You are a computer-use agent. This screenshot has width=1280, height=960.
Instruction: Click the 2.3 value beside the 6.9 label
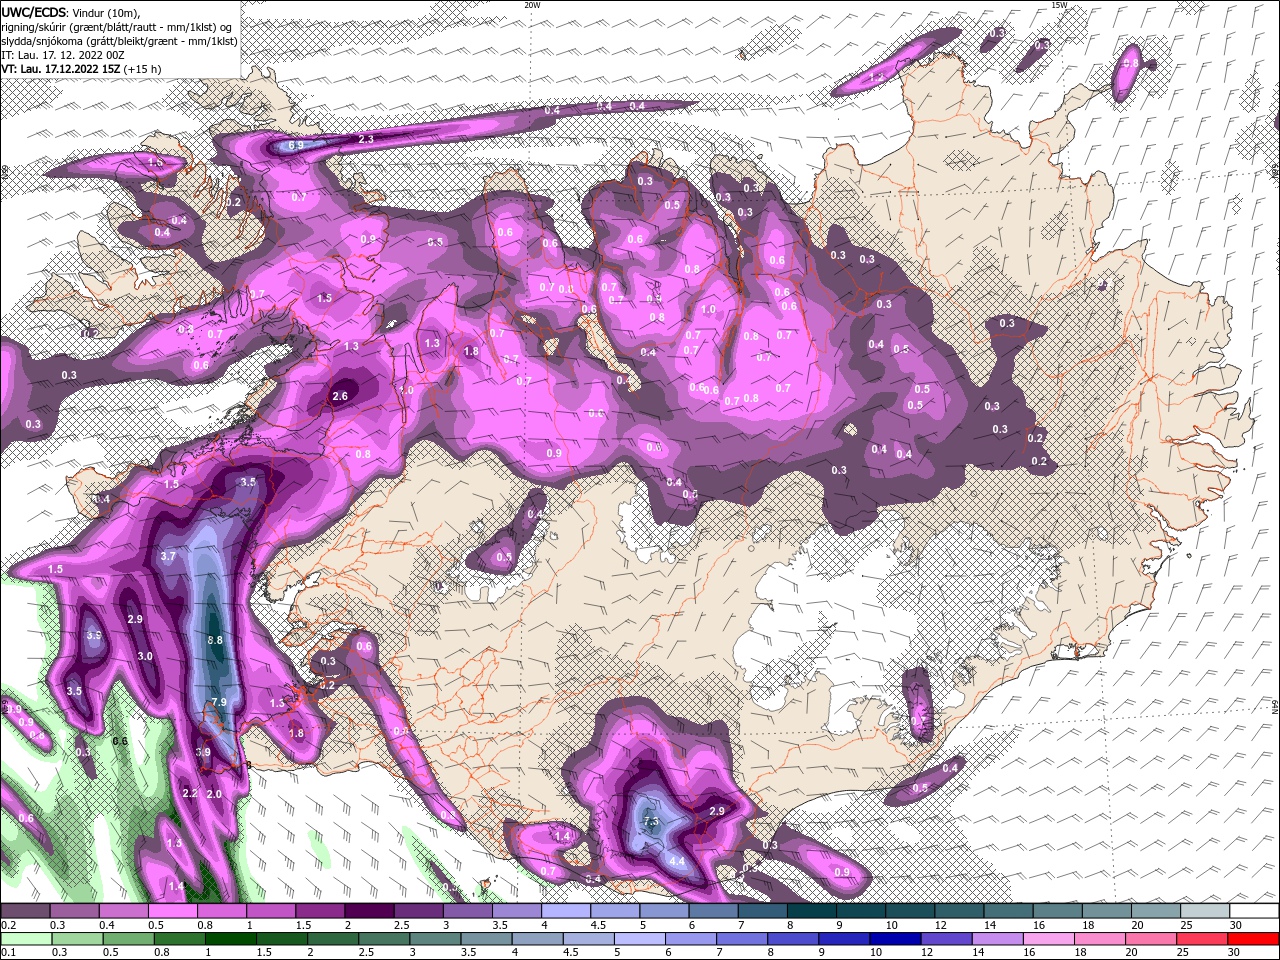[x=366, y=140]
